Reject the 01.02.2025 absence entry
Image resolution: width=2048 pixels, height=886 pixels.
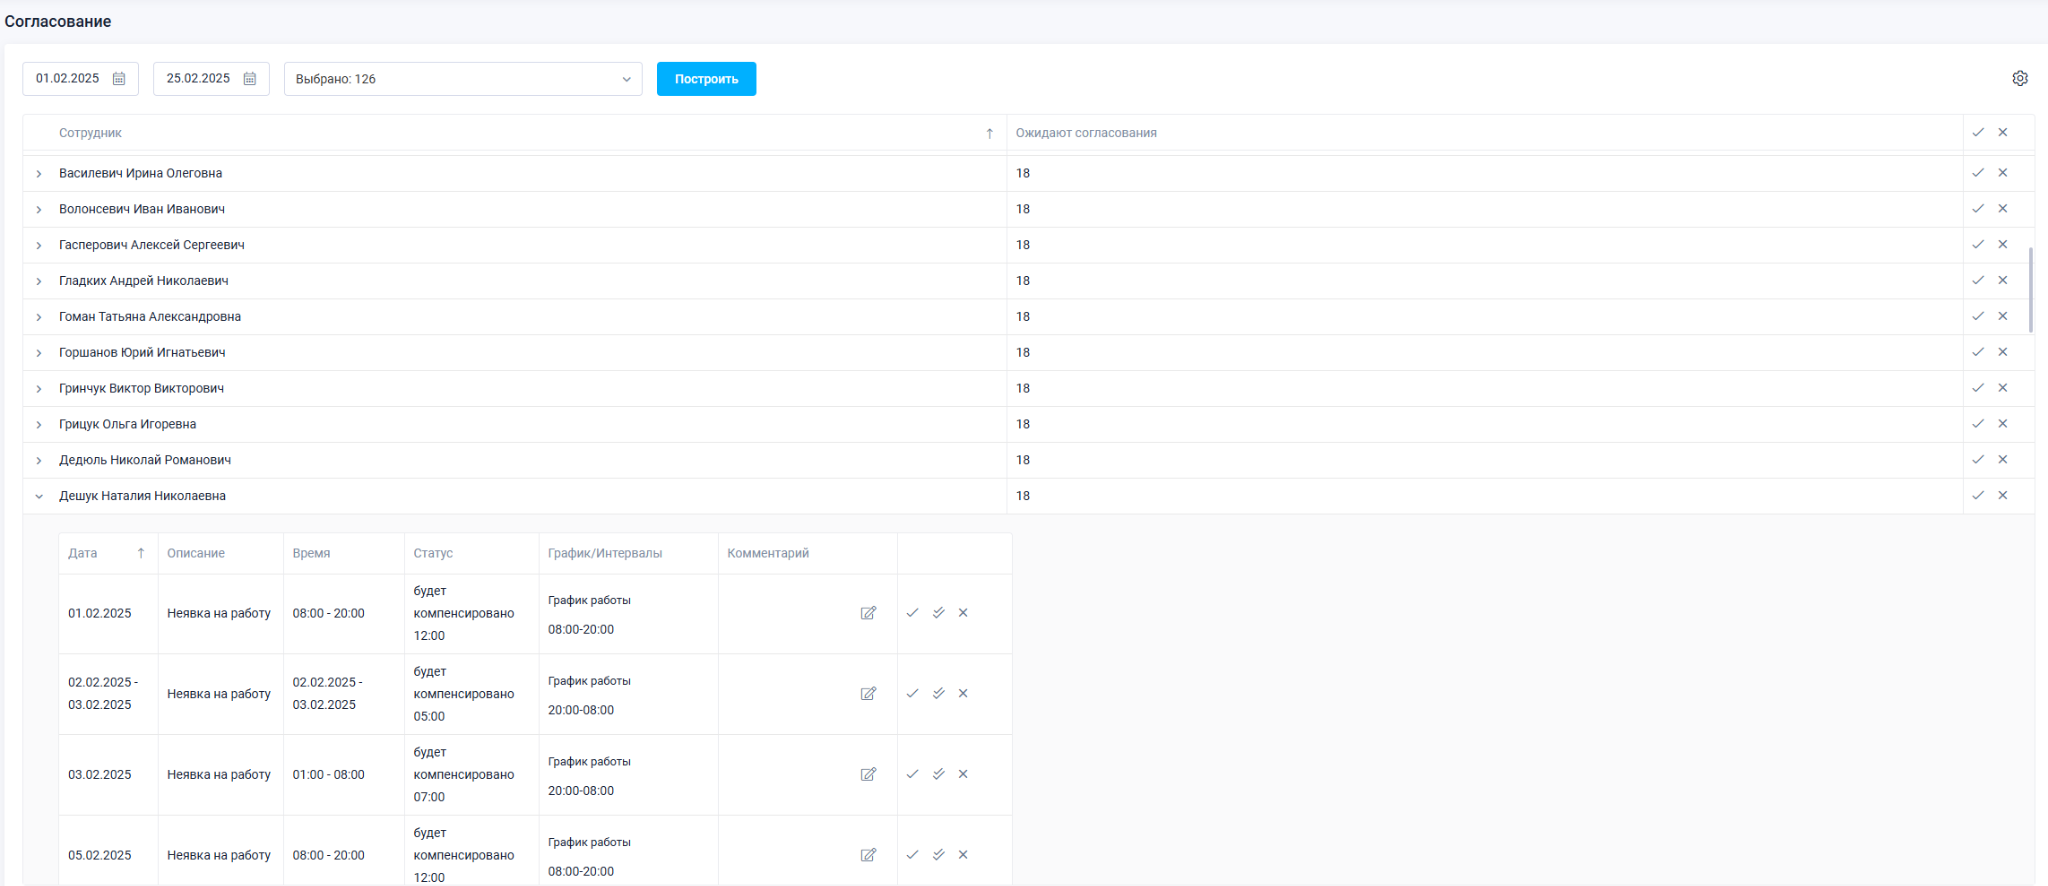[963, 613]
